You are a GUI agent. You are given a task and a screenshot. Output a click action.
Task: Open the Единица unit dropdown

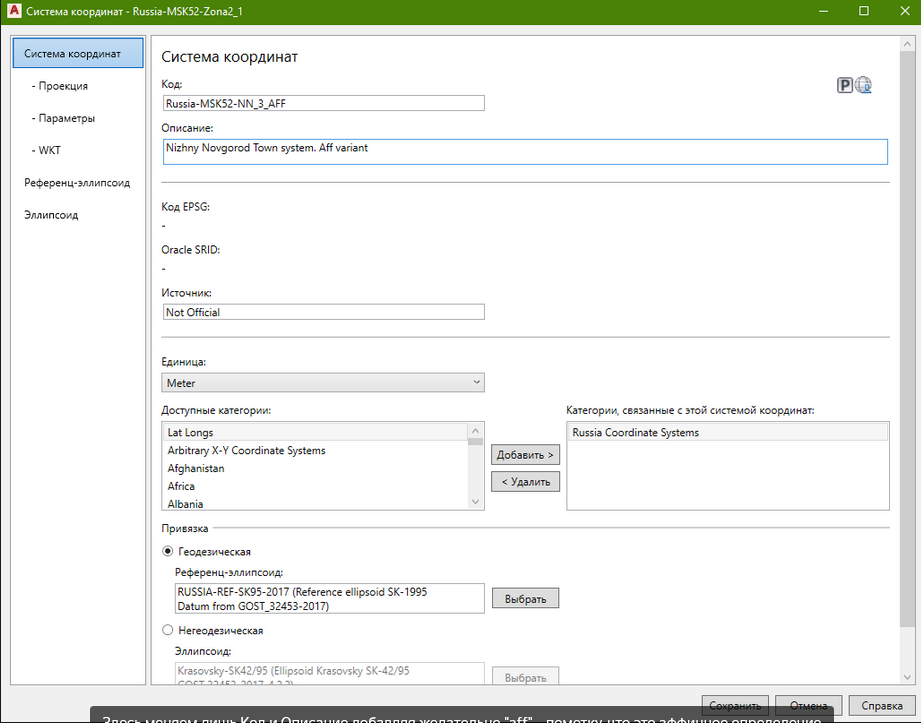[323, 383]
